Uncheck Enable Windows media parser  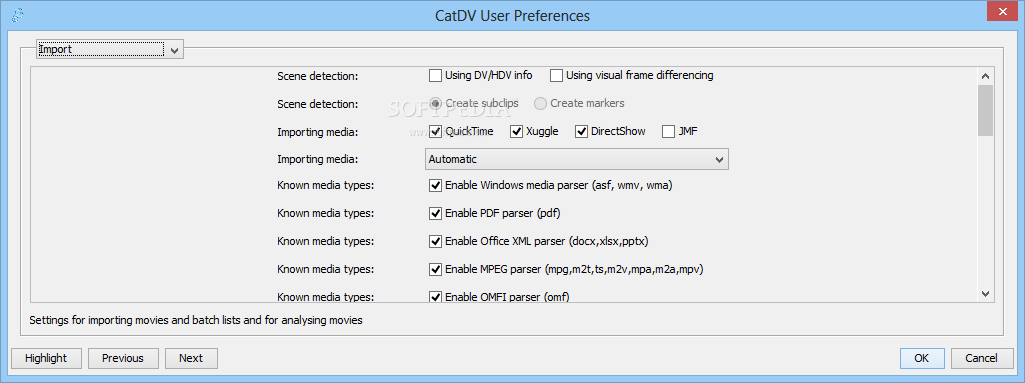click(x=435, y=186)
